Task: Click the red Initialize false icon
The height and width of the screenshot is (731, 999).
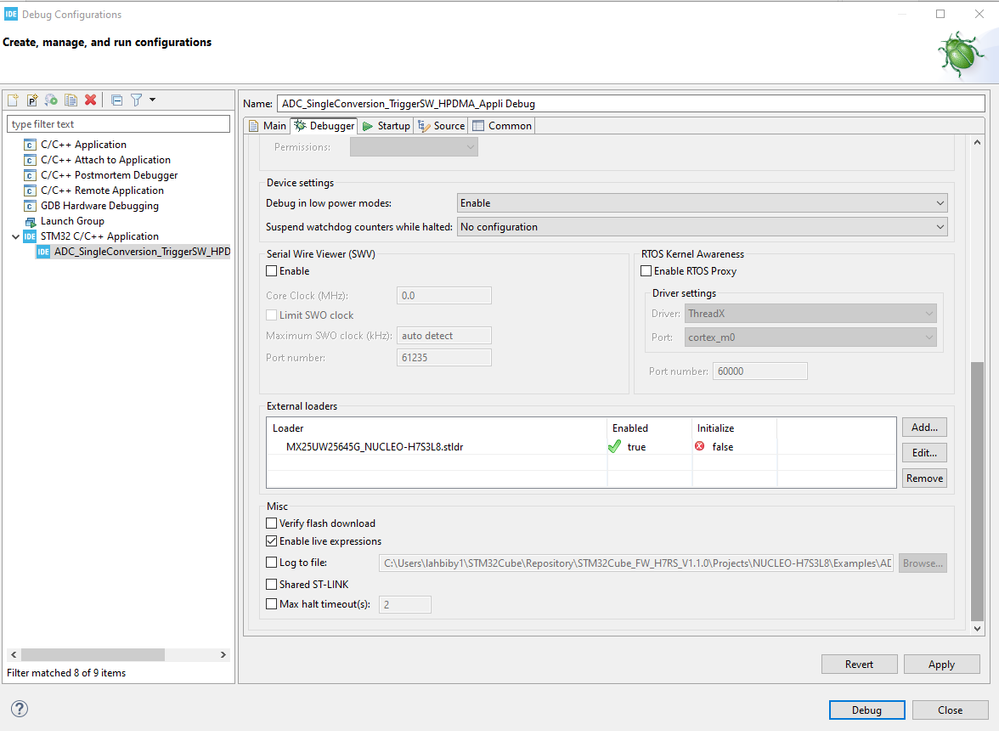Action: [700, 446]
